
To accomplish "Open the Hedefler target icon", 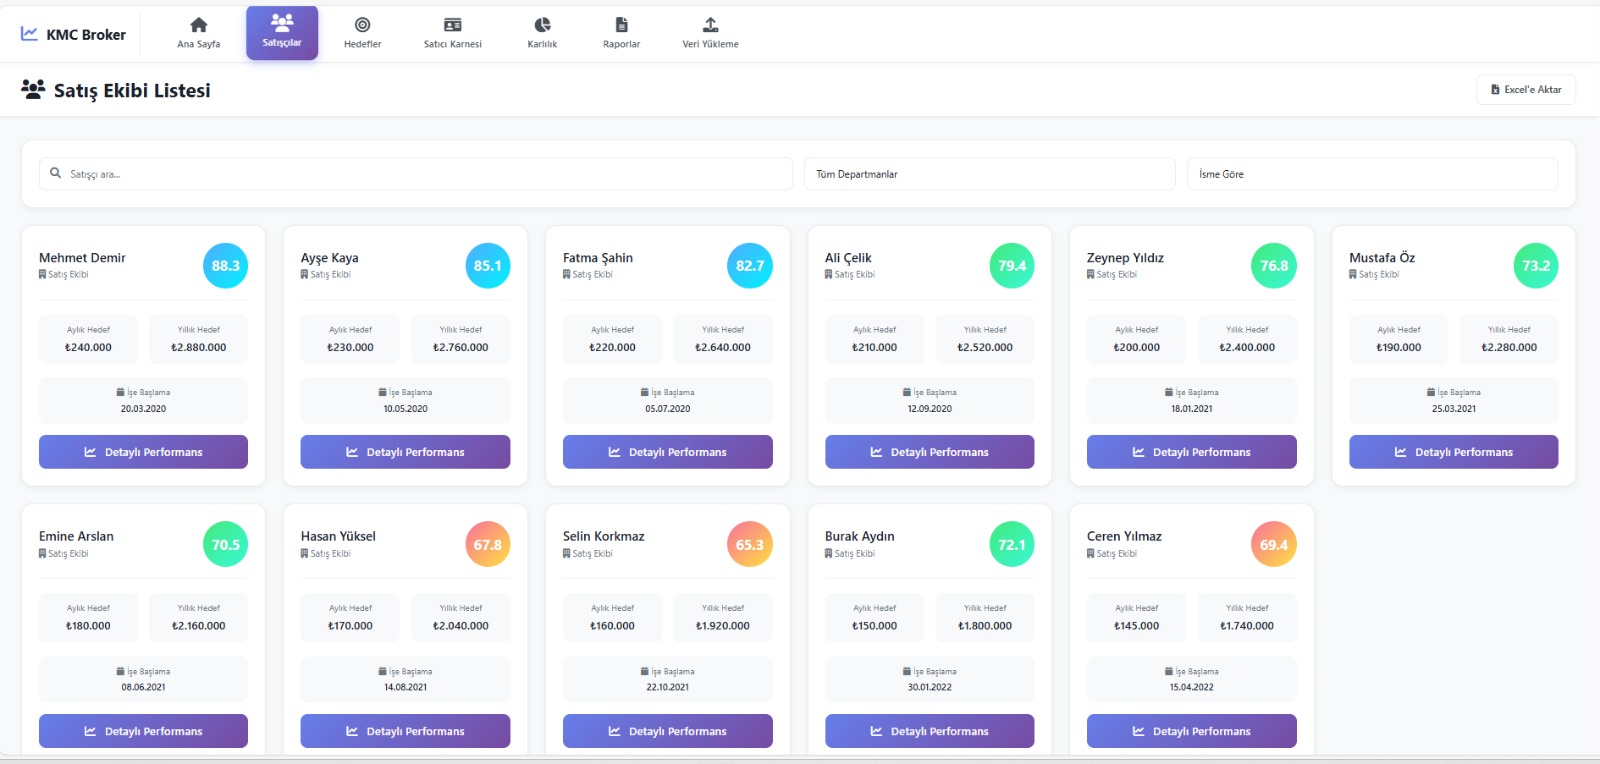I will coord(362,25).
